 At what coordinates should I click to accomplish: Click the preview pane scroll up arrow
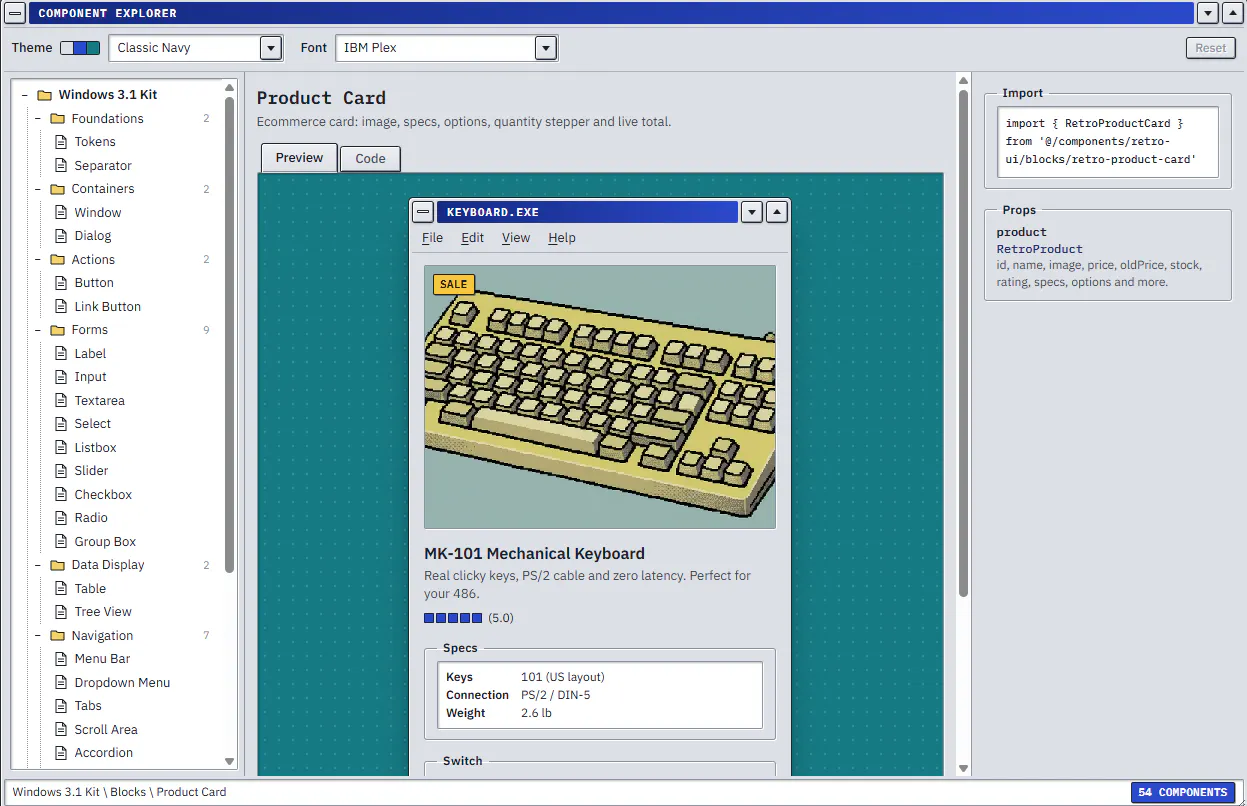point(963,81)
